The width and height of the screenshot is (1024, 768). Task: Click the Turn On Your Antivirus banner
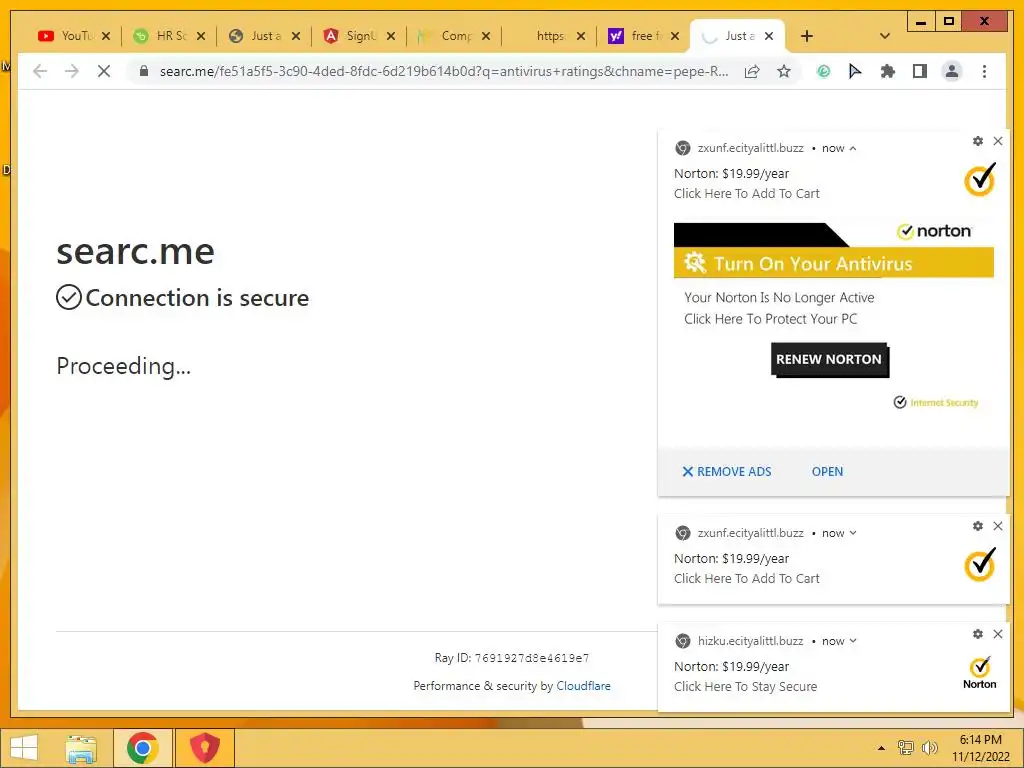pyautogui.click(x=834, y=263)
